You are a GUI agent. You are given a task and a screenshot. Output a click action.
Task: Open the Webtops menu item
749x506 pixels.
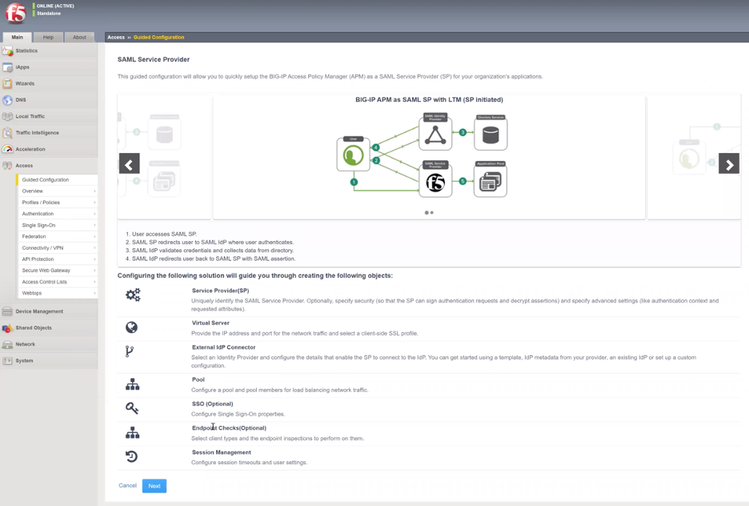[x=57, y=293]
